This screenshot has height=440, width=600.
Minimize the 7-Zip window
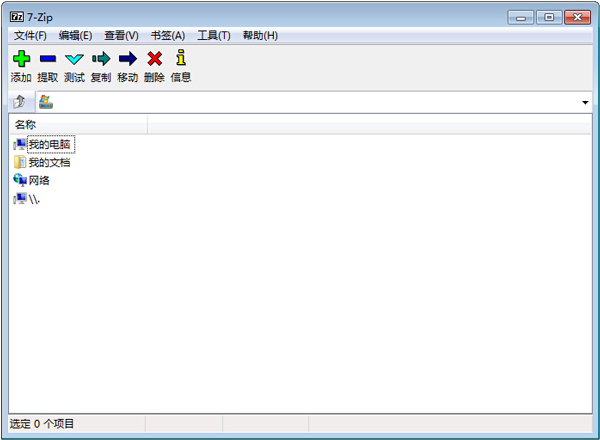coord(520,17)
